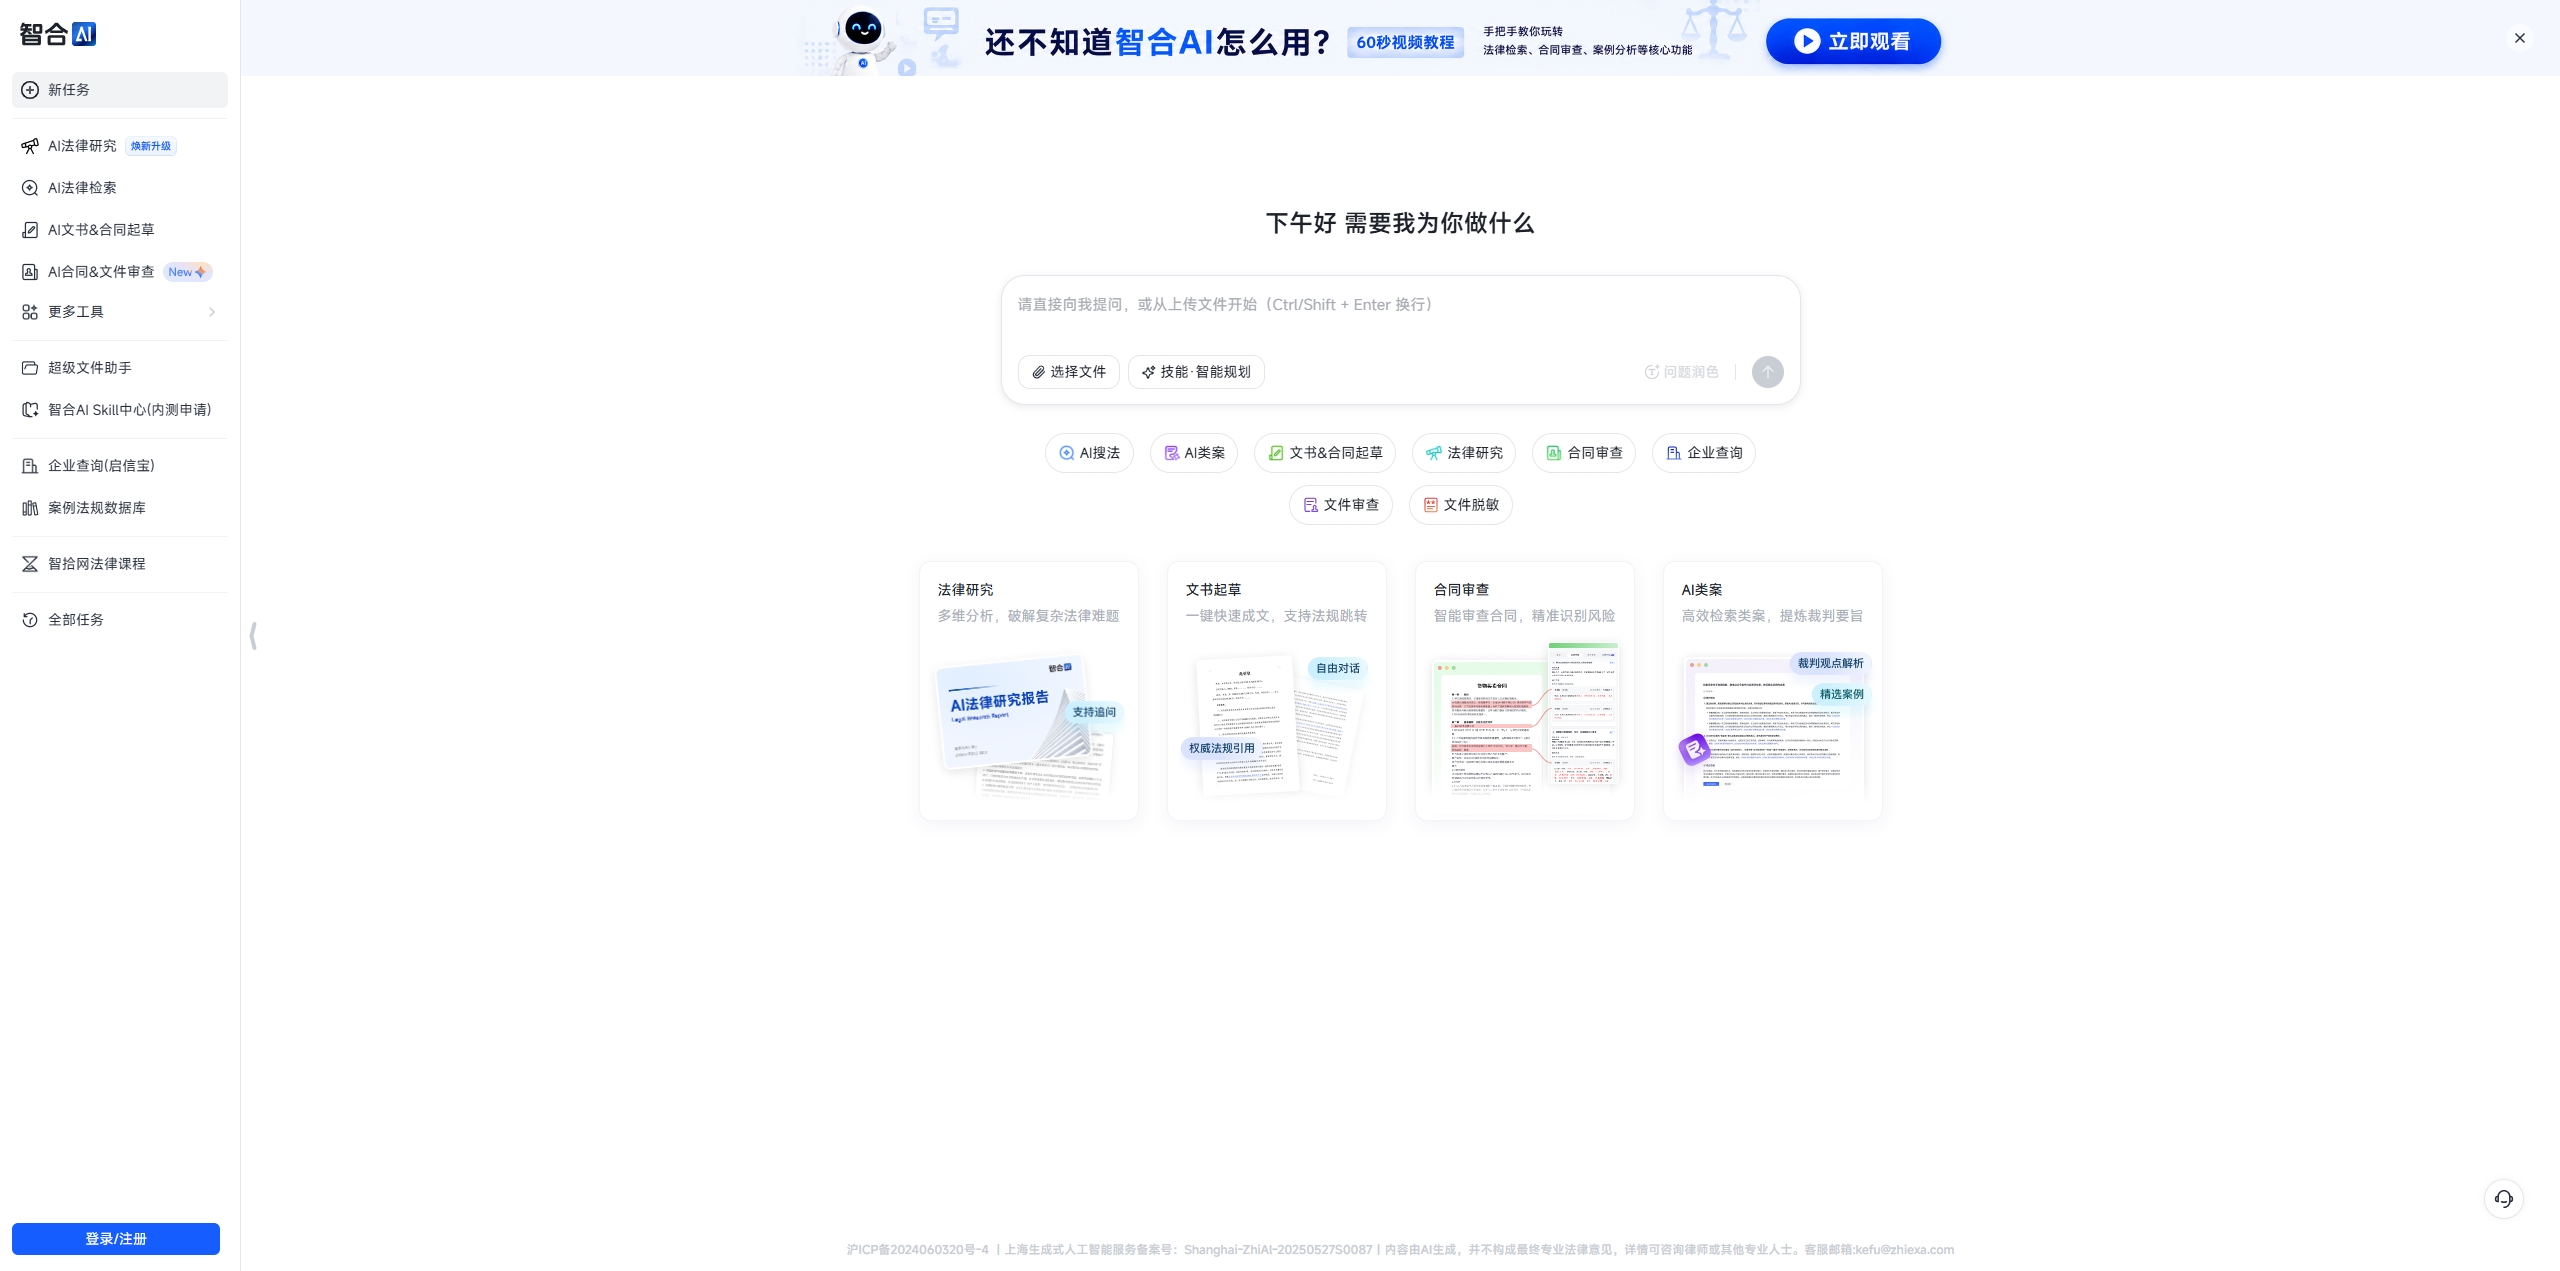Click the folder icon for 超级文件助手

(30, 368)
